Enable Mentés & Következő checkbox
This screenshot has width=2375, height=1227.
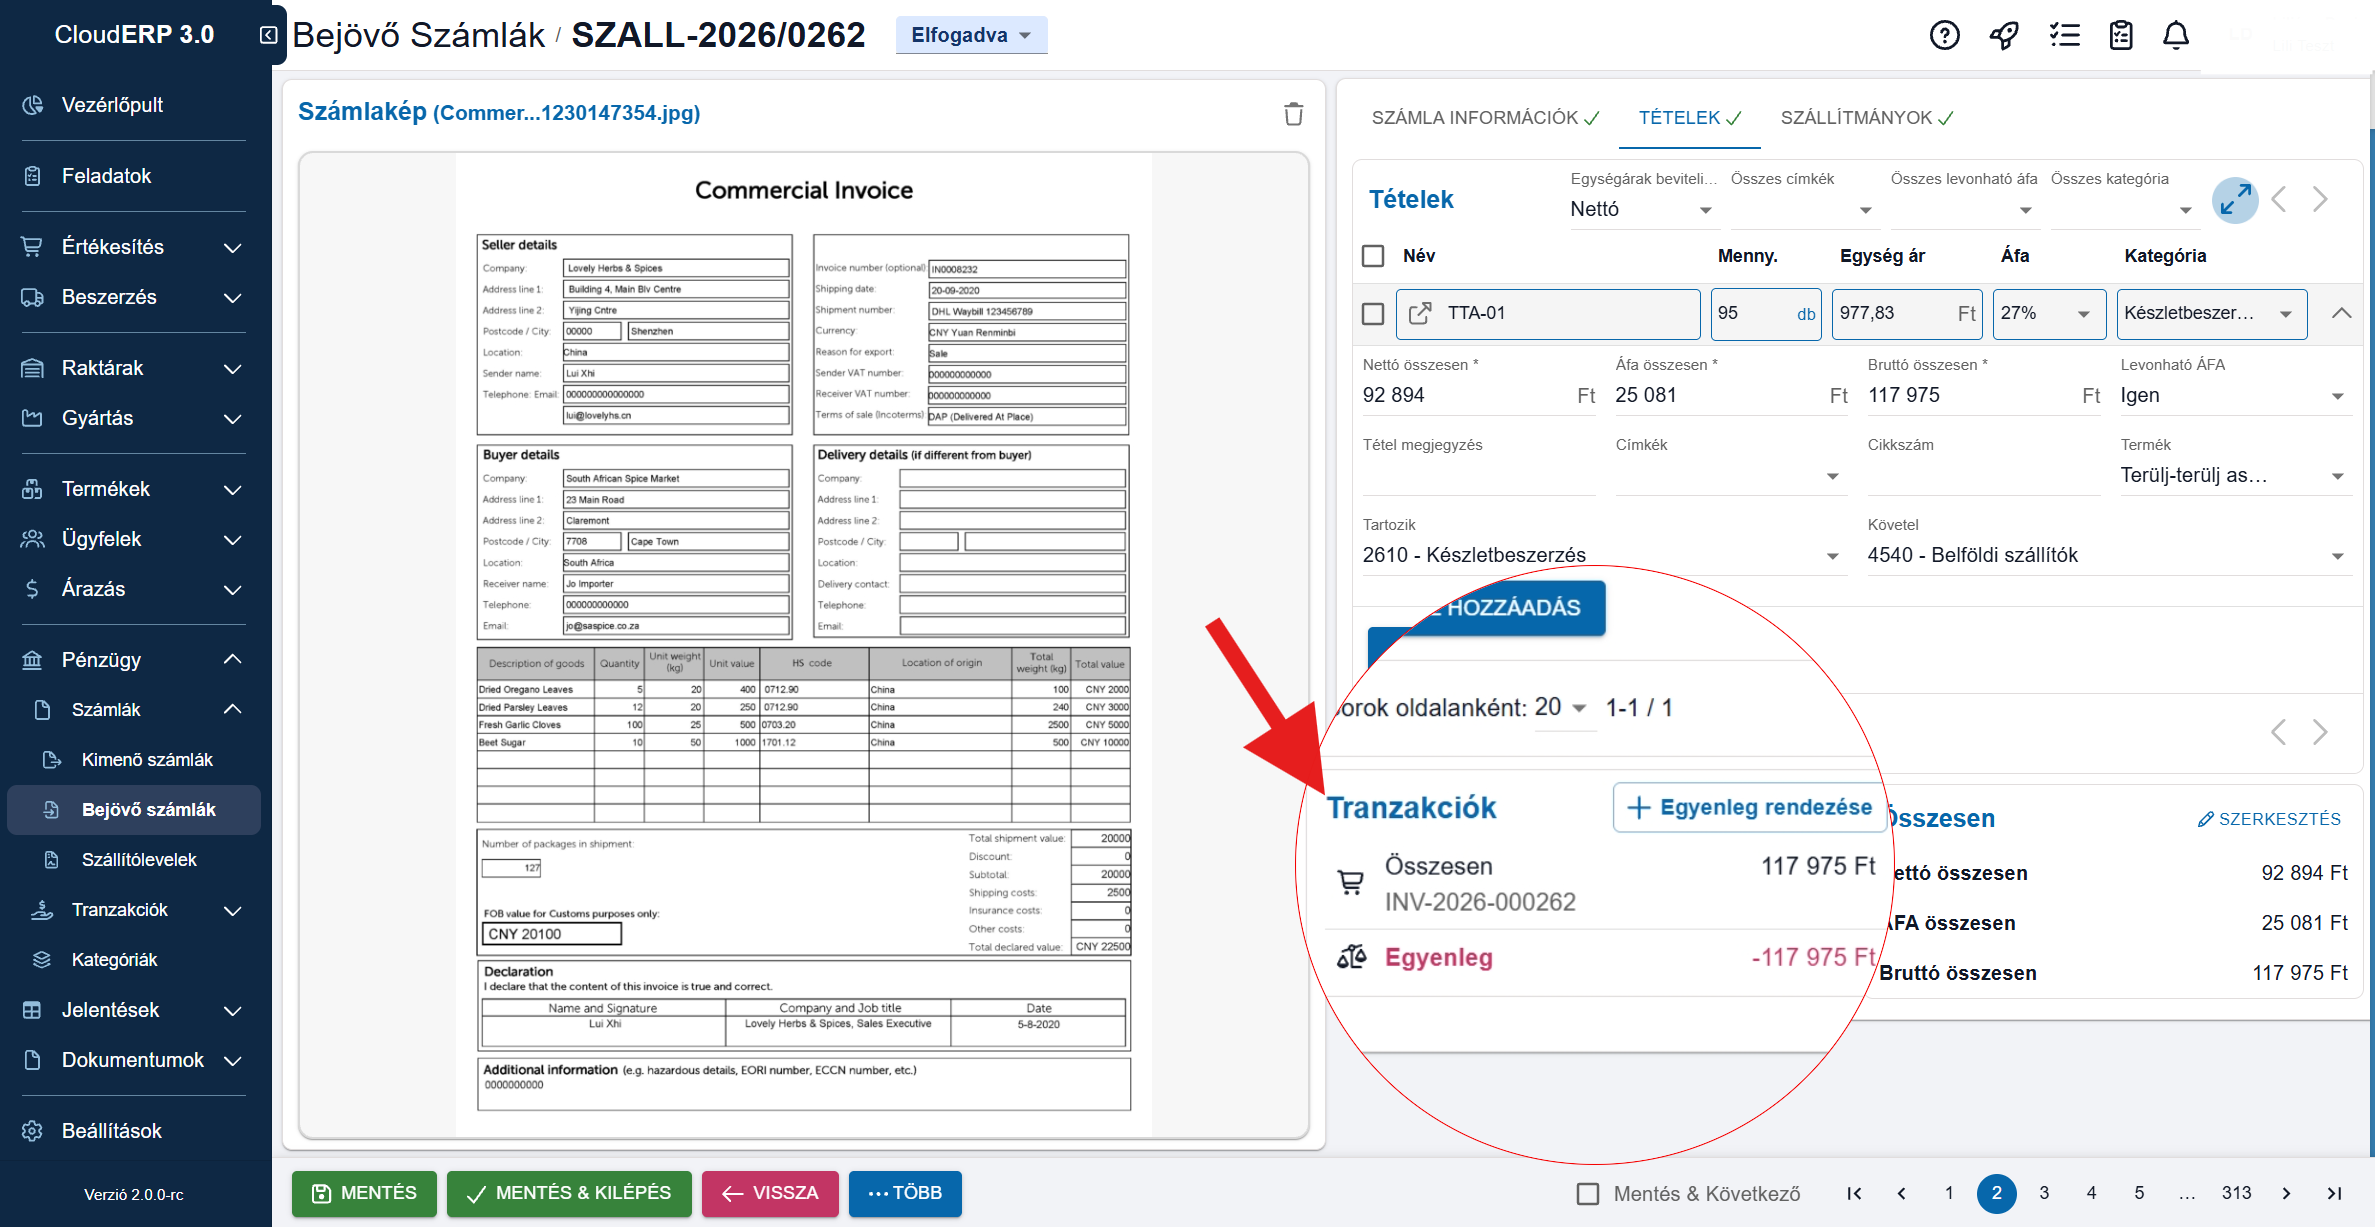click(1588, 1193)
